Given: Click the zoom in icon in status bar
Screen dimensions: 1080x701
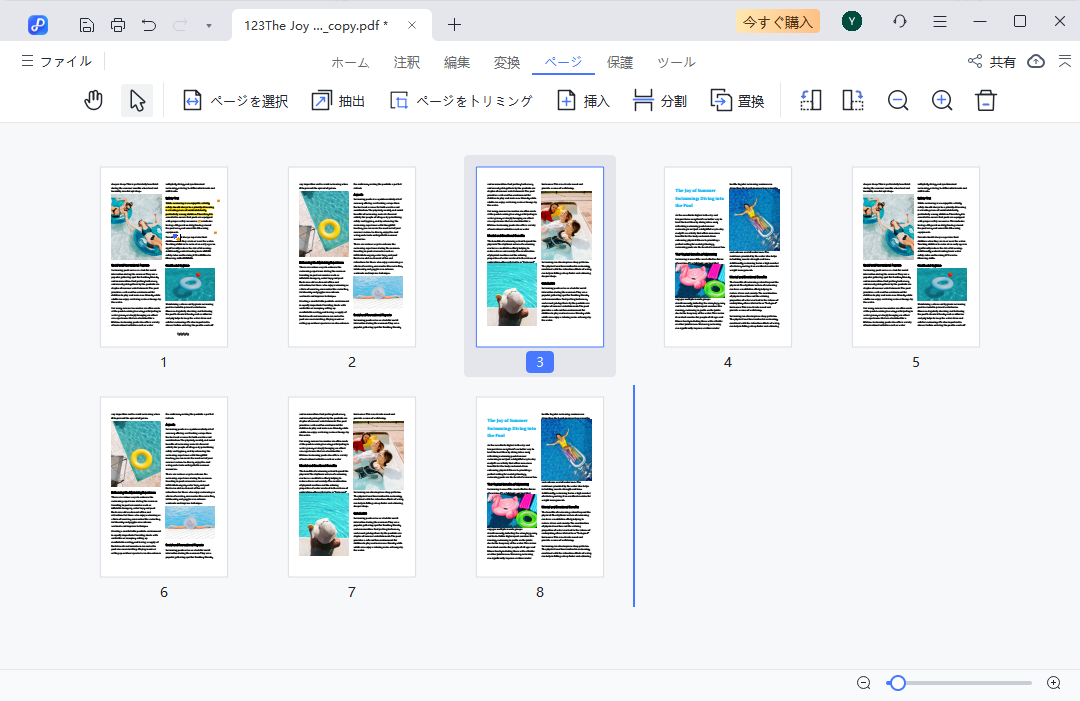Looking at the screenshot, I should [1054, 683].
